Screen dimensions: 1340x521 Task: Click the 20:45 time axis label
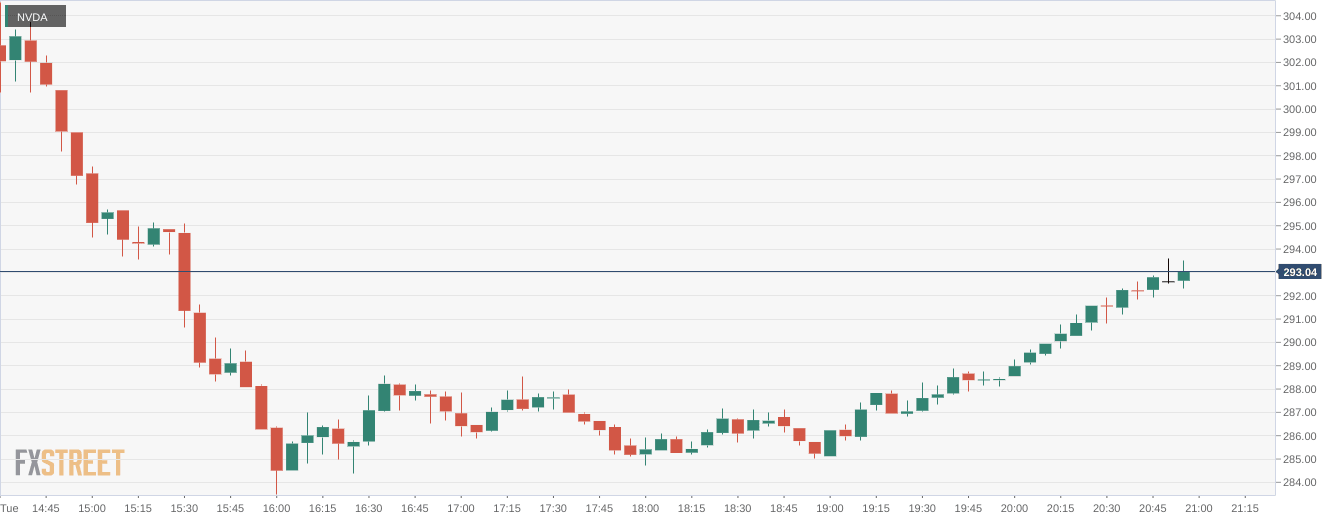pos(1152,509)
